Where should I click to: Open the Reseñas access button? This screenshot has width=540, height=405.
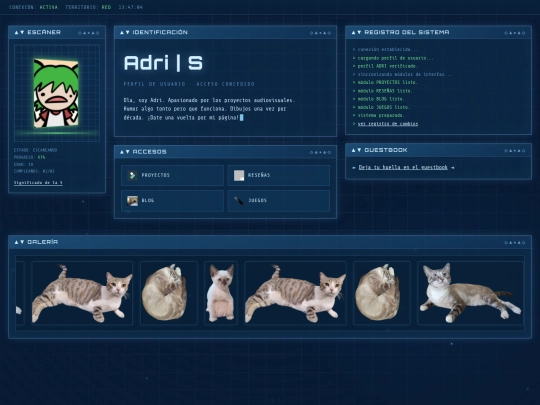279,175
